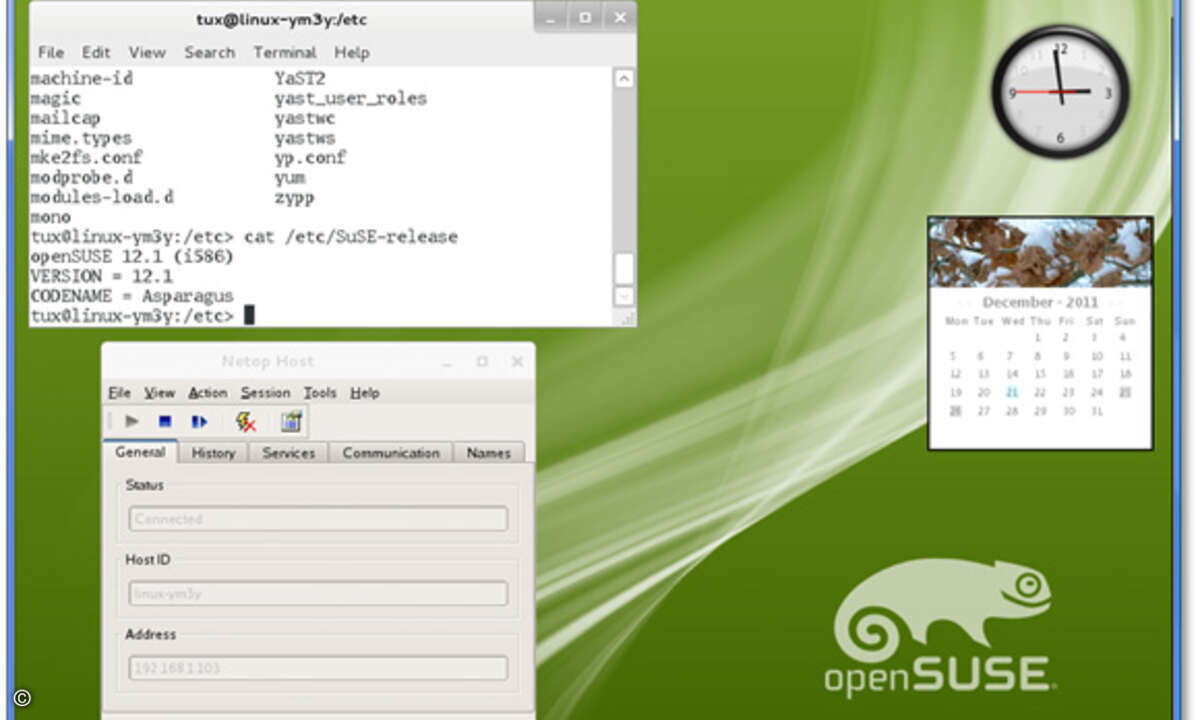Maximize the terminal window

click(585, 17)
